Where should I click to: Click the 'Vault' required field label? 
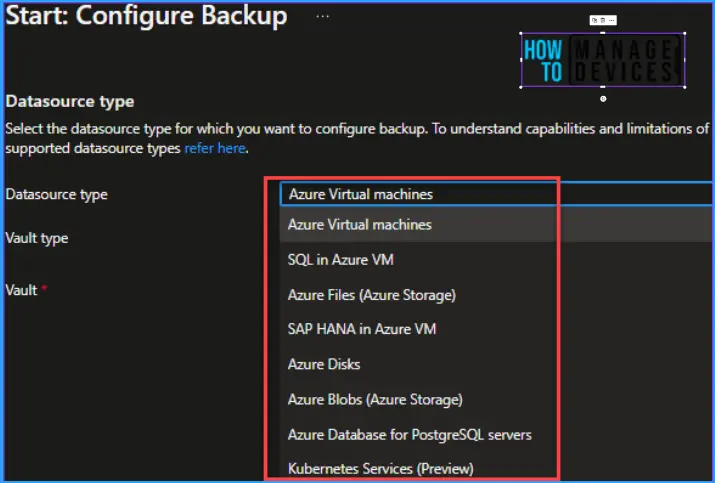click(x=26, y=290)
